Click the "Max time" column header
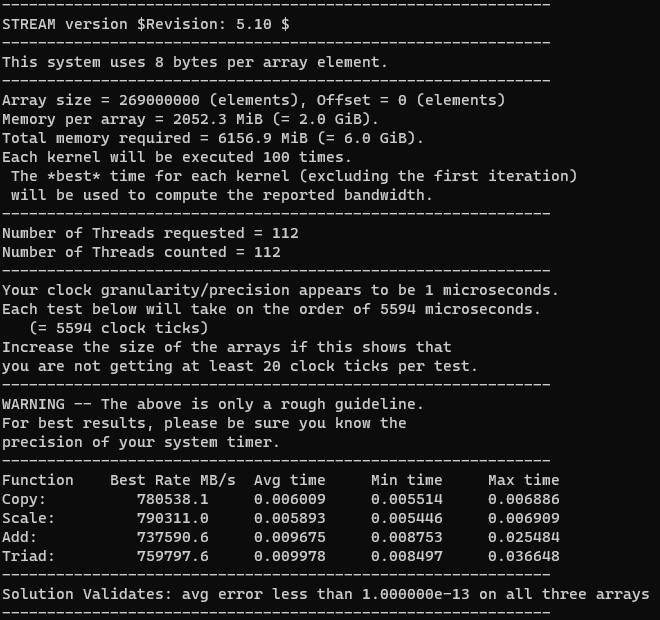The height and width of the screenshot is (620, 660). 523,481
